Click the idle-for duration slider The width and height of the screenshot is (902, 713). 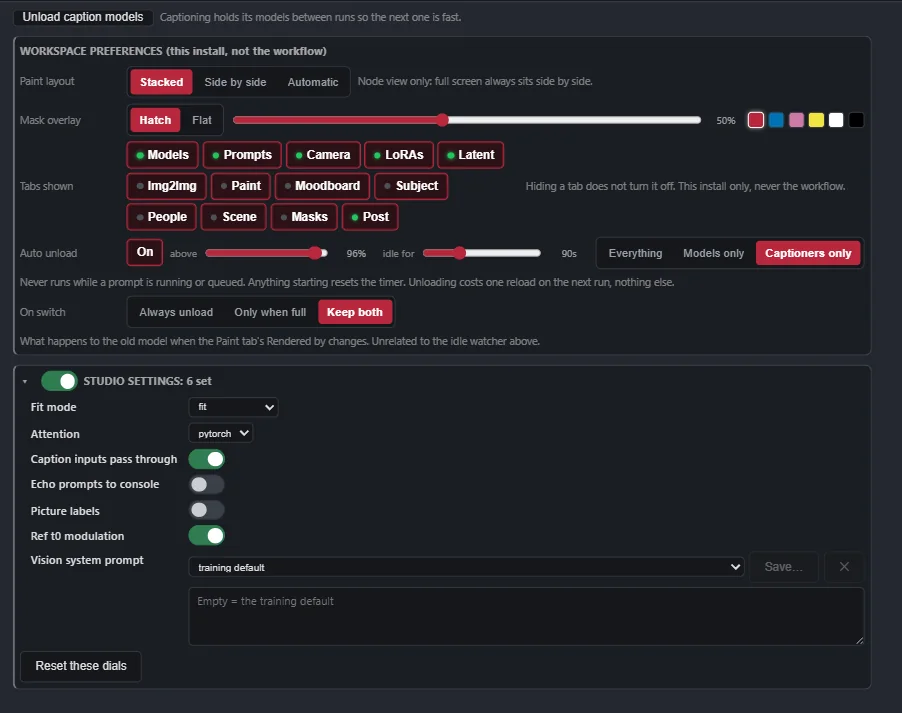481,253
